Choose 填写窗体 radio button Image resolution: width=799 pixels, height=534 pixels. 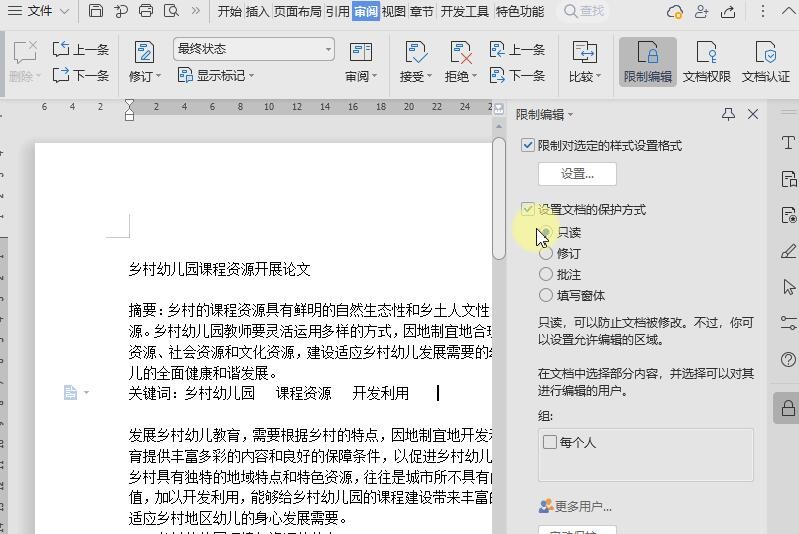point(546,296)
